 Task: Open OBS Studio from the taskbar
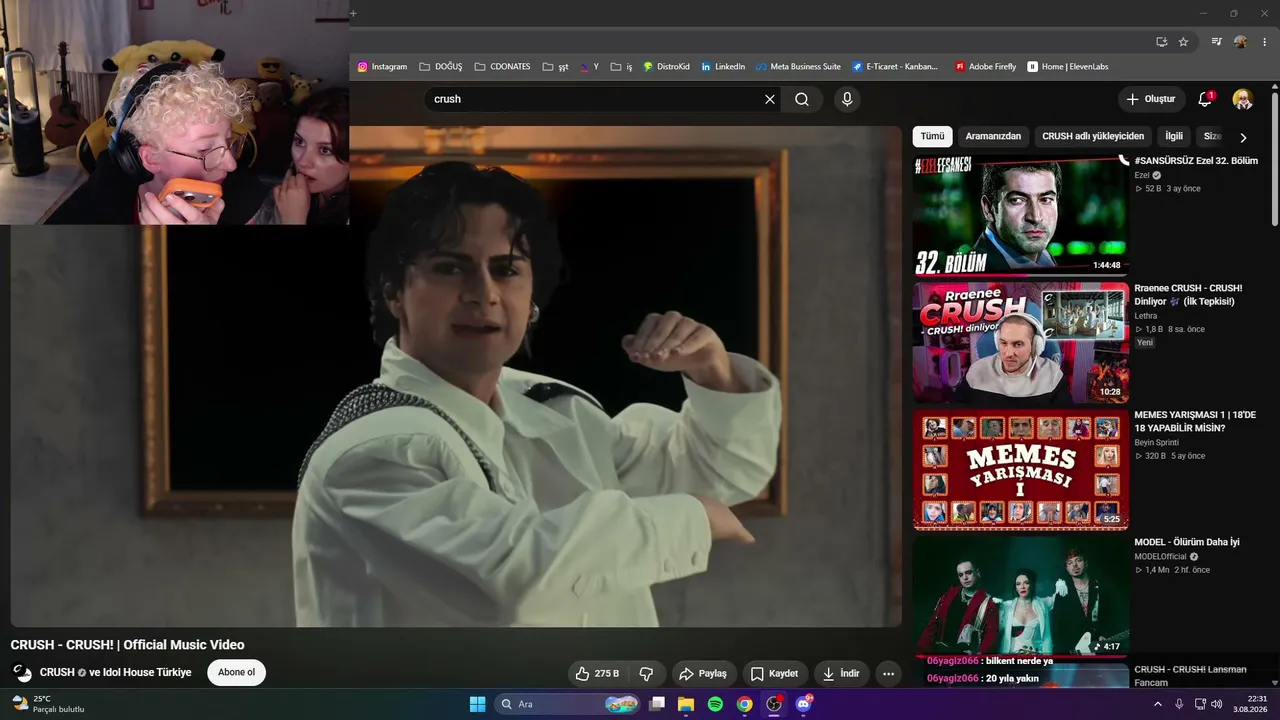click(x=774, y=704)
